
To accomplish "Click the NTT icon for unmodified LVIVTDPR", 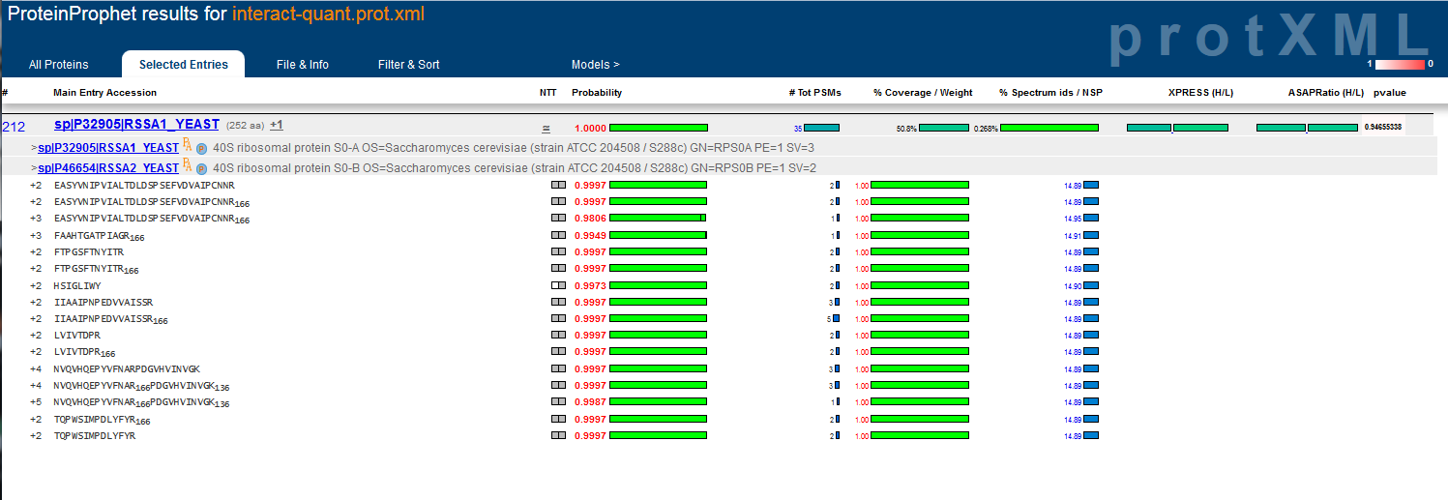I will click(x=557, y=336).
